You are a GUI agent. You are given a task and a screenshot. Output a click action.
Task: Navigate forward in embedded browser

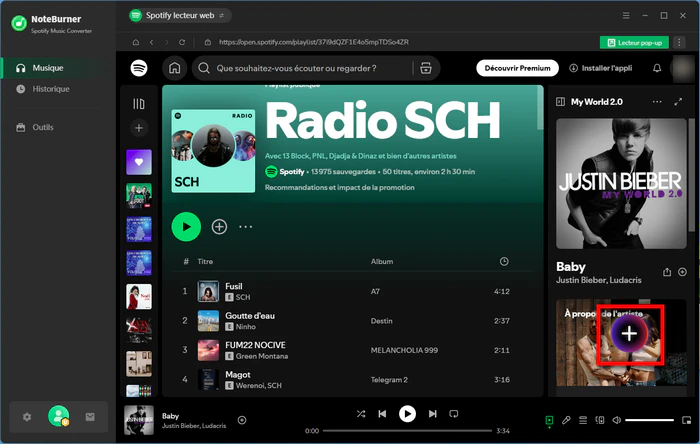coord(167,42)
